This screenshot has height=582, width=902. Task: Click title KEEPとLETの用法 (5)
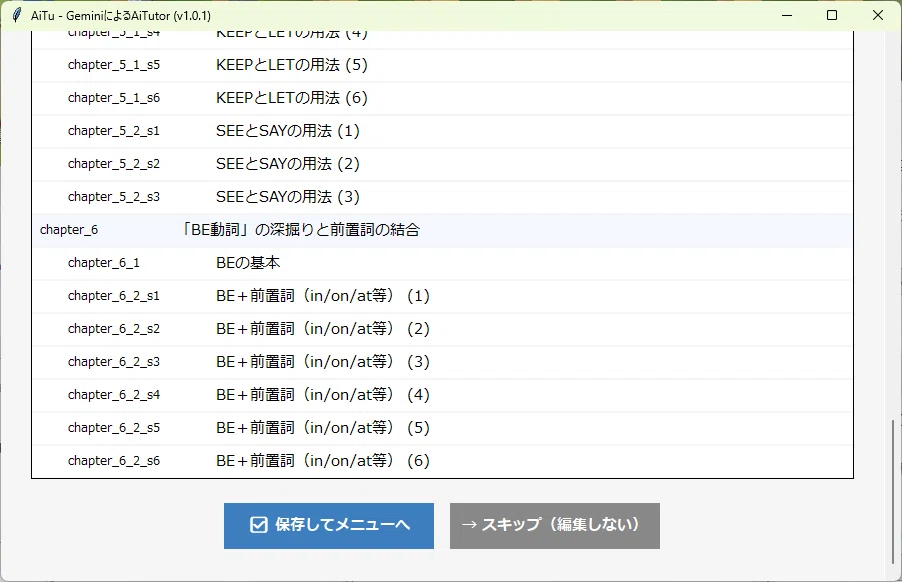[x=292, y=65]
